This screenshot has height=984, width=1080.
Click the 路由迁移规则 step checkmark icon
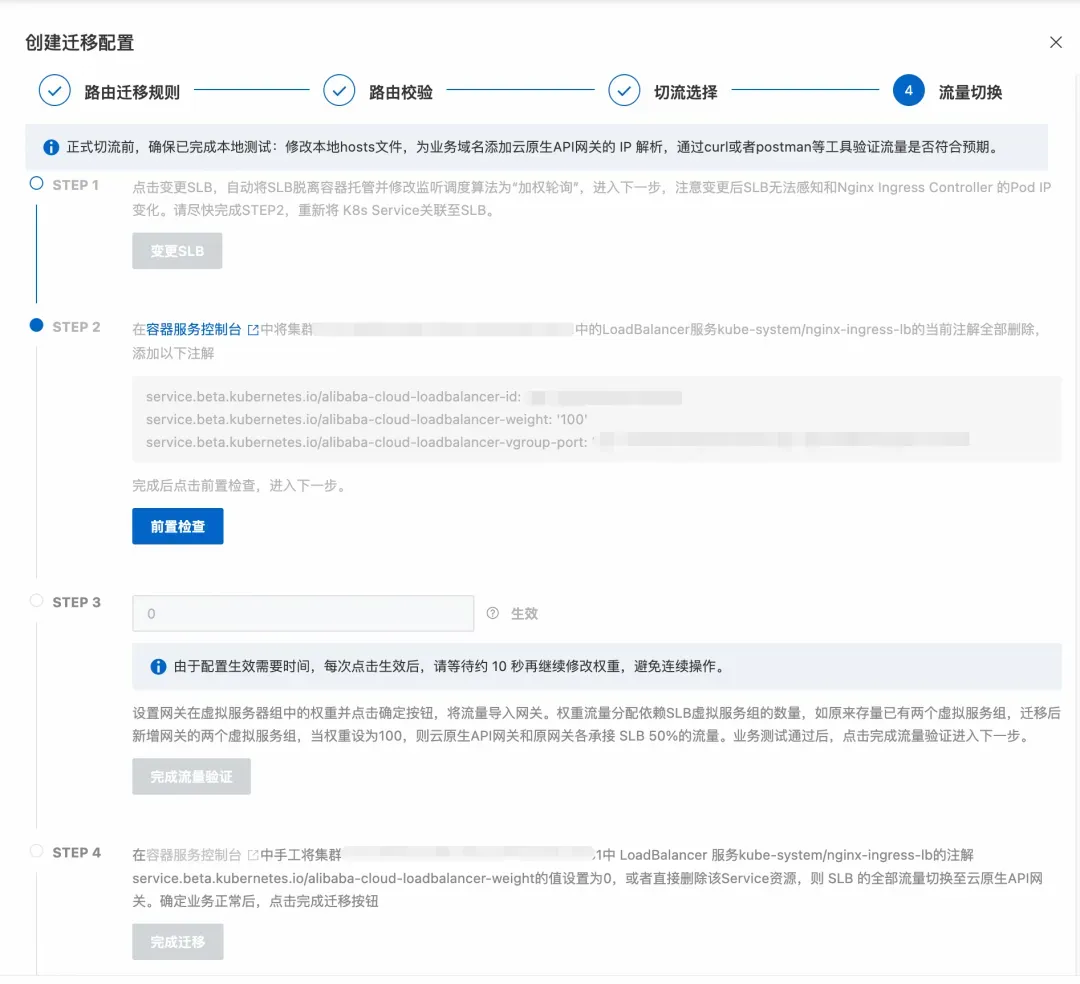click(x=54, y=90)
